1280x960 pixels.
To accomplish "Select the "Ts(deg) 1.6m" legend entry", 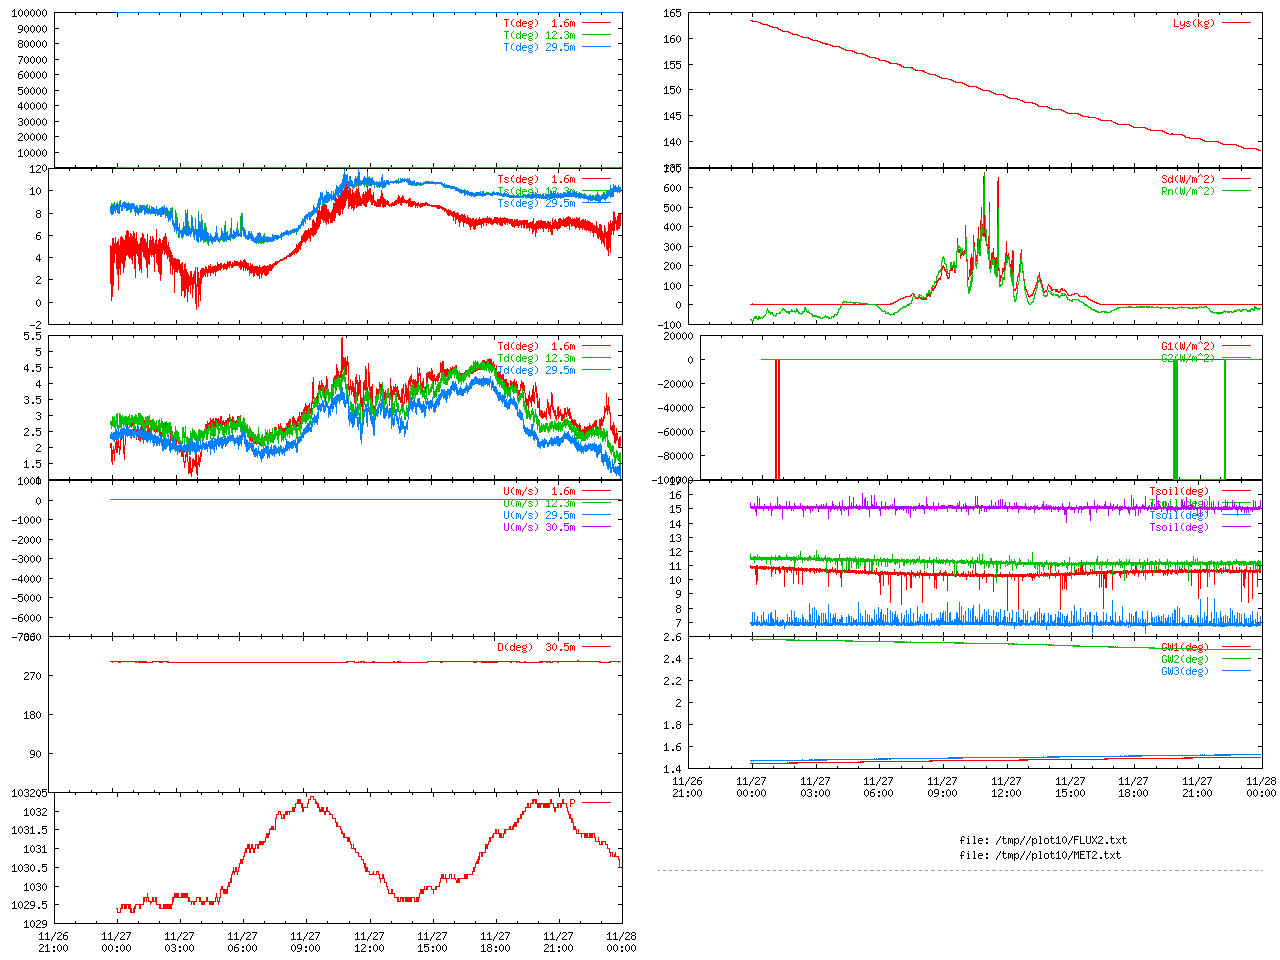I will coord(536,179).
